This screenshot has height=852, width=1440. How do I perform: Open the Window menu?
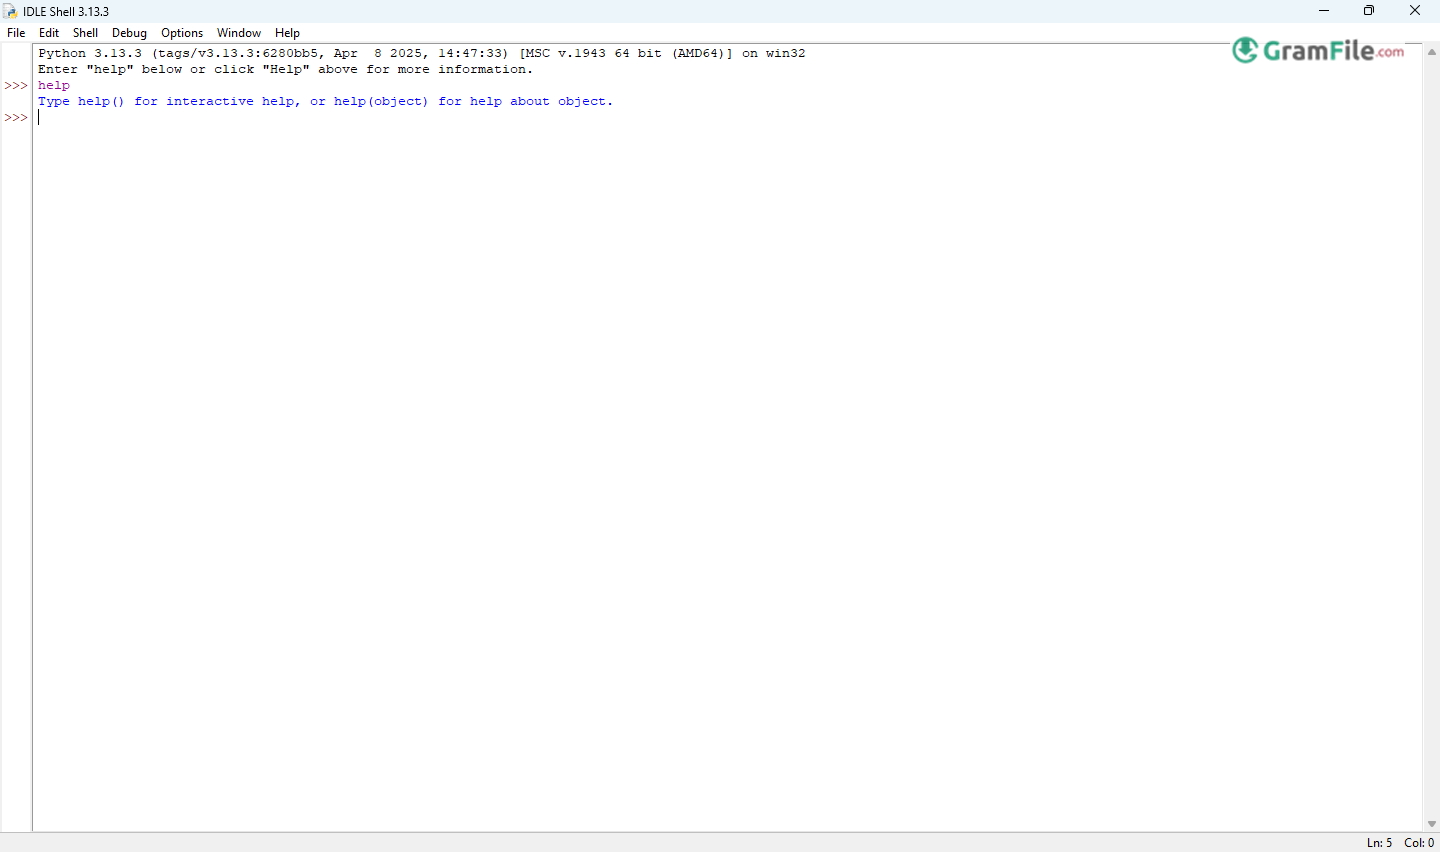[239, 33]
